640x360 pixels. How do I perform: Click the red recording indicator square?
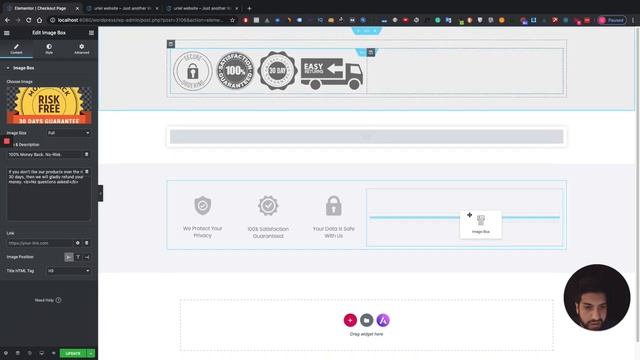(7, 141)
